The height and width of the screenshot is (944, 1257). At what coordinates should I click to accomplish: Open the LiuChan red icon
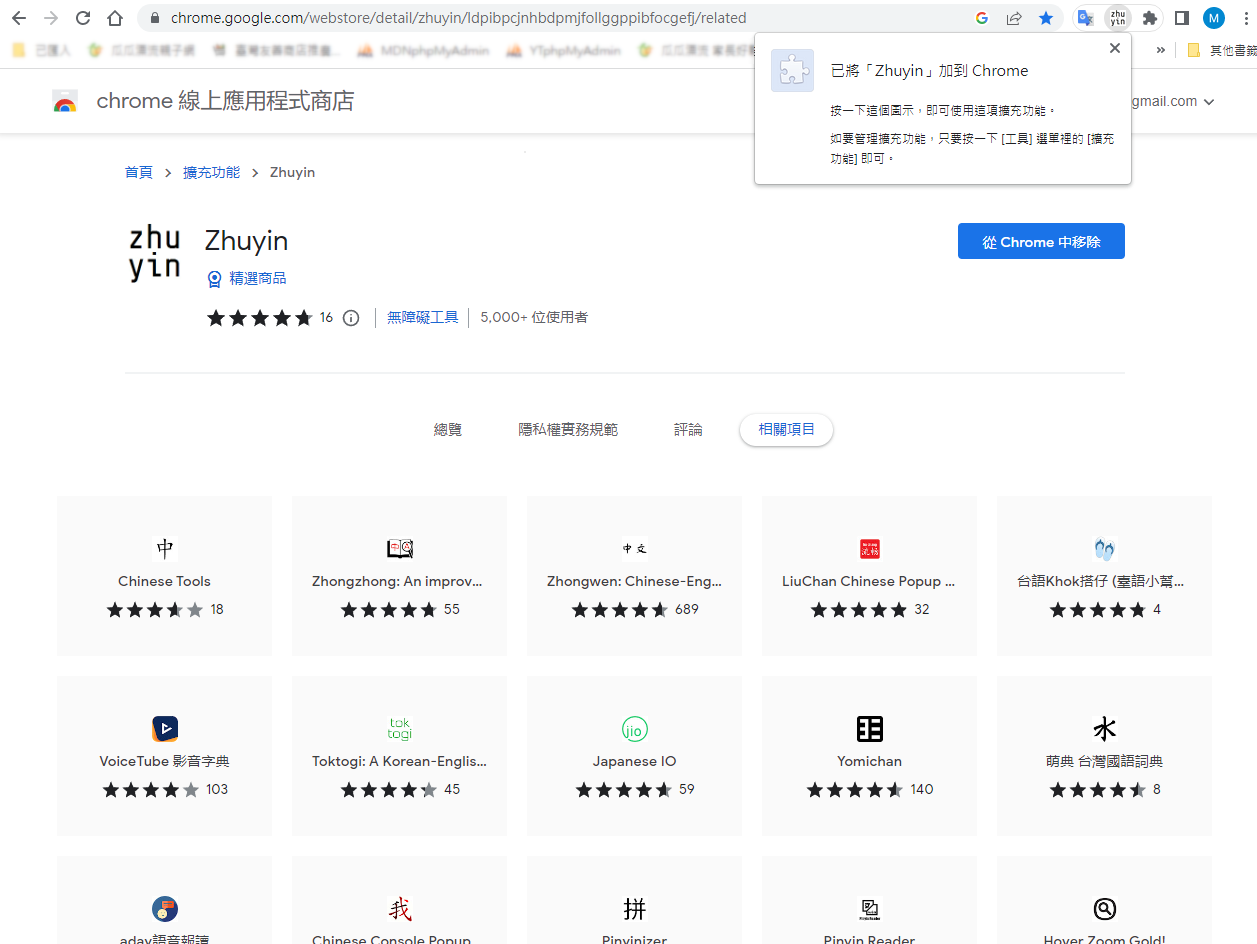(x=870, y=549)
